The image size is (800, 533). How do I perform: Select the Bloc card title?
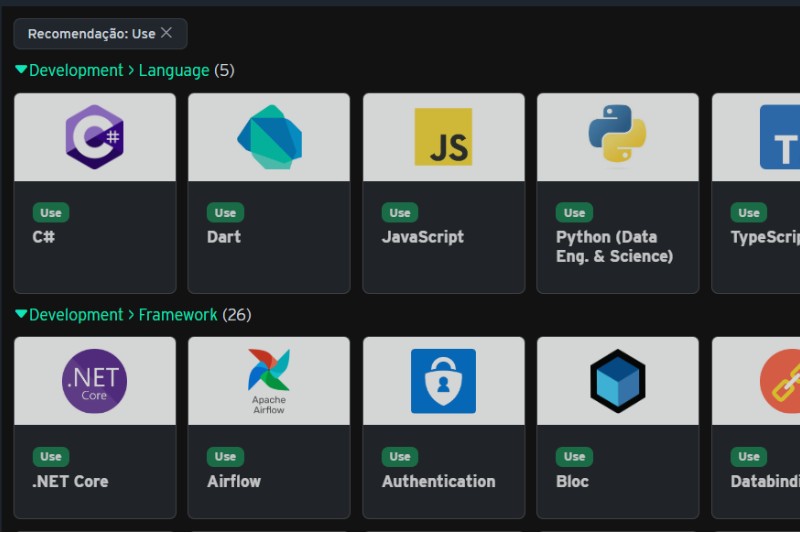572,481
